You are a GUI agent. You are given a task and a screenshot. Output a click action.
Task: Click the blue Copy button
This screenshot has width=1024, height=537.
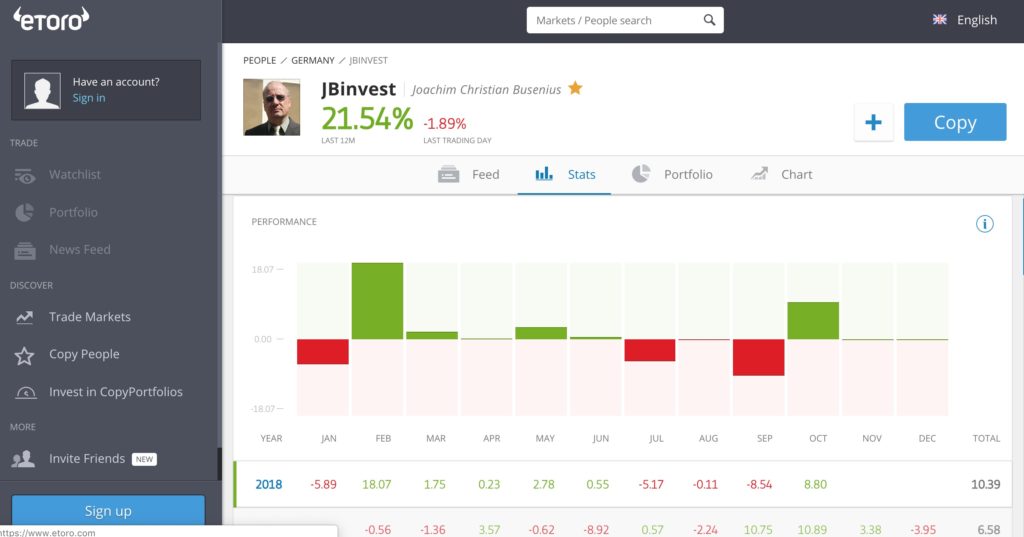(x=955, y=122)
